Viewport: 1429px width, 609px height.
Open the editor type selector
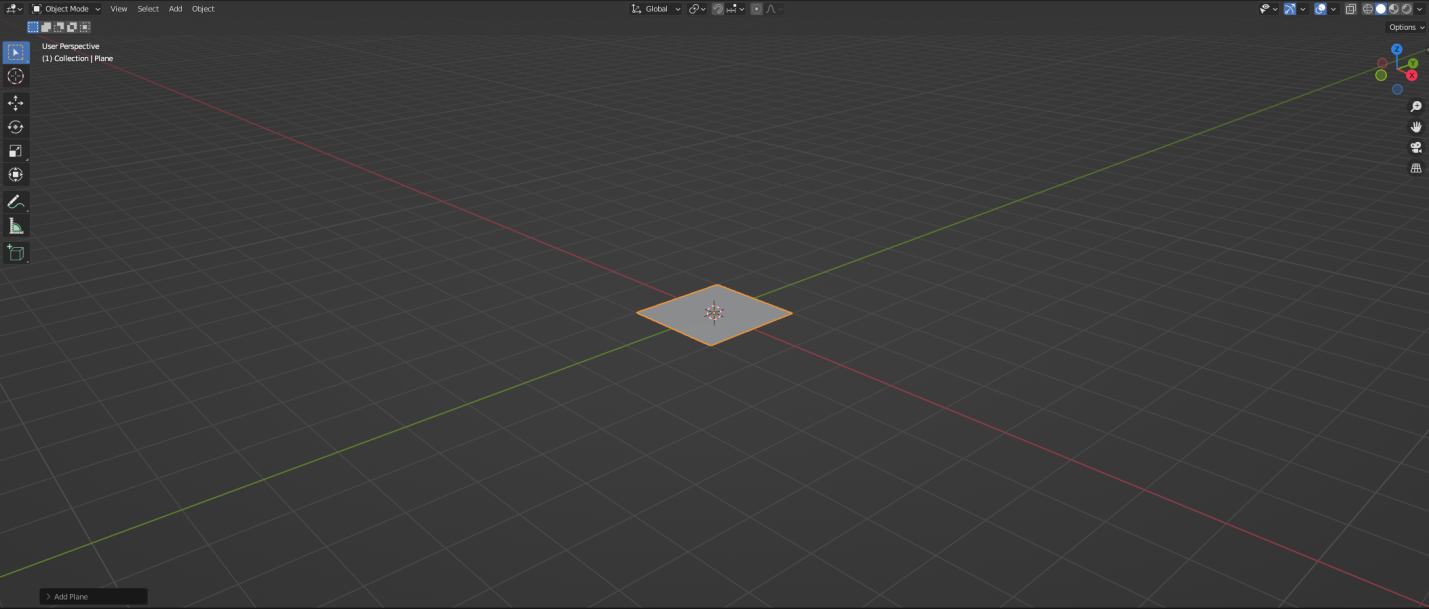coord(14,9)
